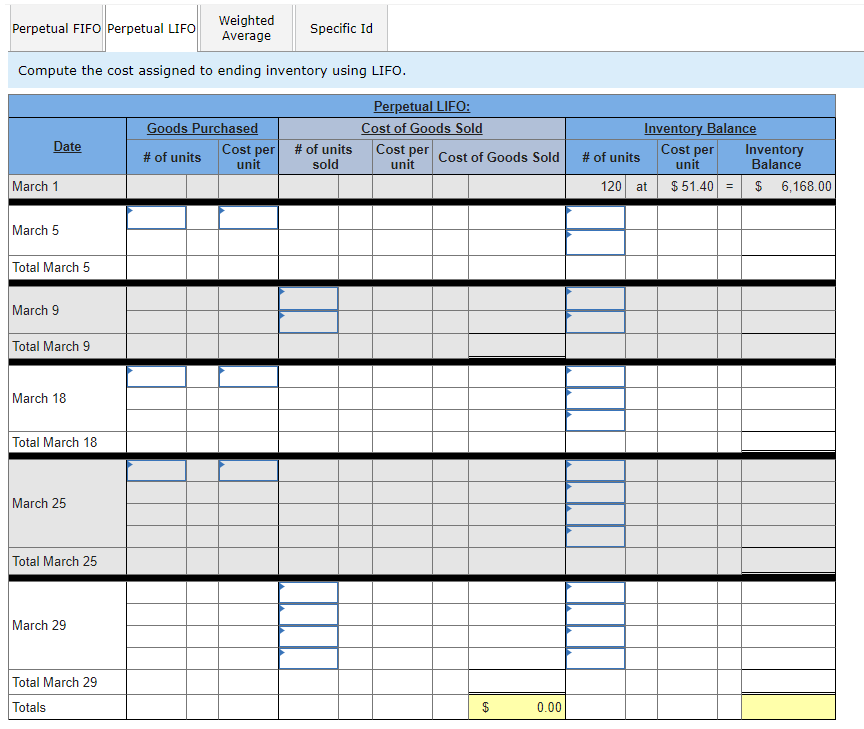
Task: Click the Total March 25 inventory balance cell
Action: pyautogui.click(x=788, y=561)
